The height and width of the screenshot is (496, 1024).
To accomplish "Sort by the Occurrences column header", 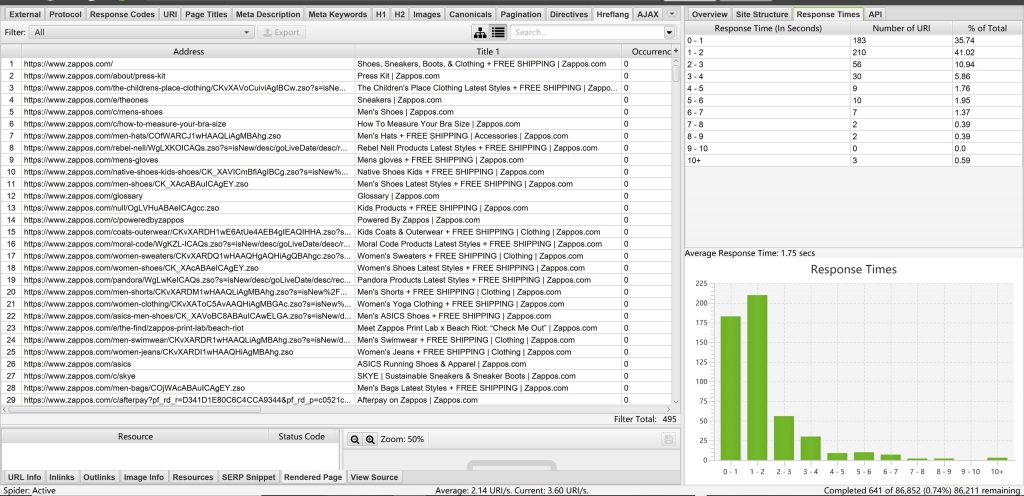I will coord(647,51).
